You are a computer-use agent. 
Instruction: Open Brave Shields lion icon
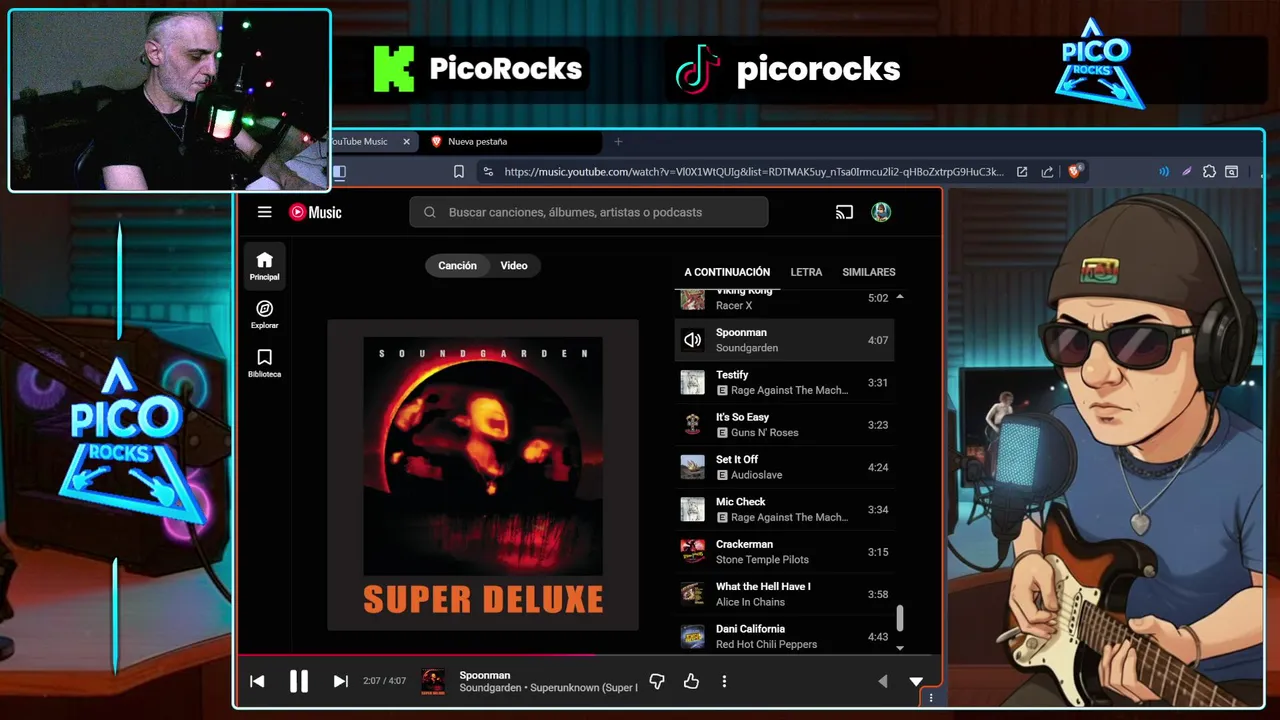point(1075,172)
